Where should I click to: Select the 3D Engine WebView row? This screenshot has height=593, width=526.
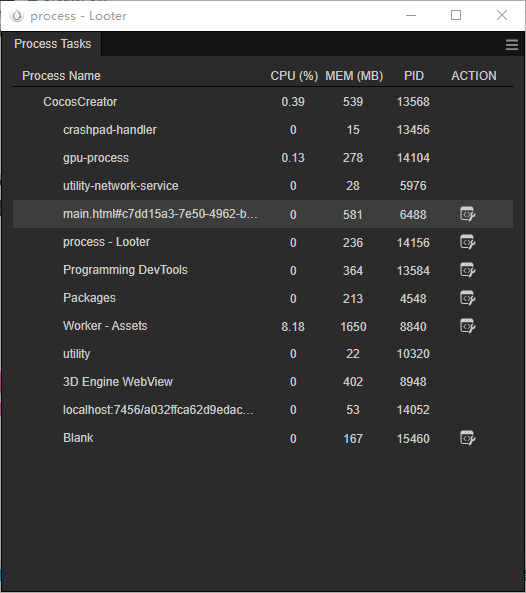(x=263, y=382)
